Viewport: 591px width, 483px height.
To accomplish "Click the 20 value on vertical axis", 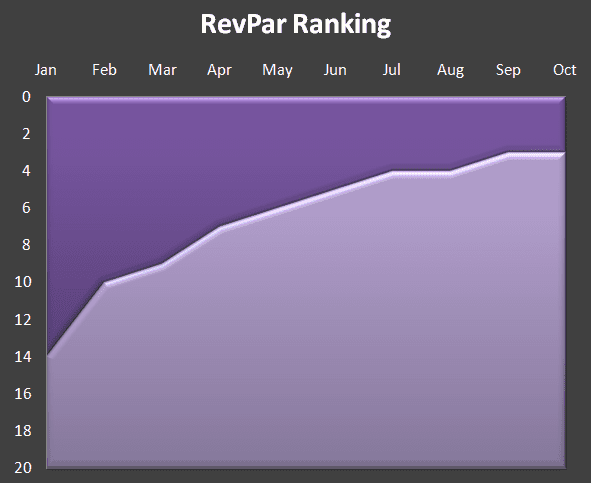I will 23,468.
